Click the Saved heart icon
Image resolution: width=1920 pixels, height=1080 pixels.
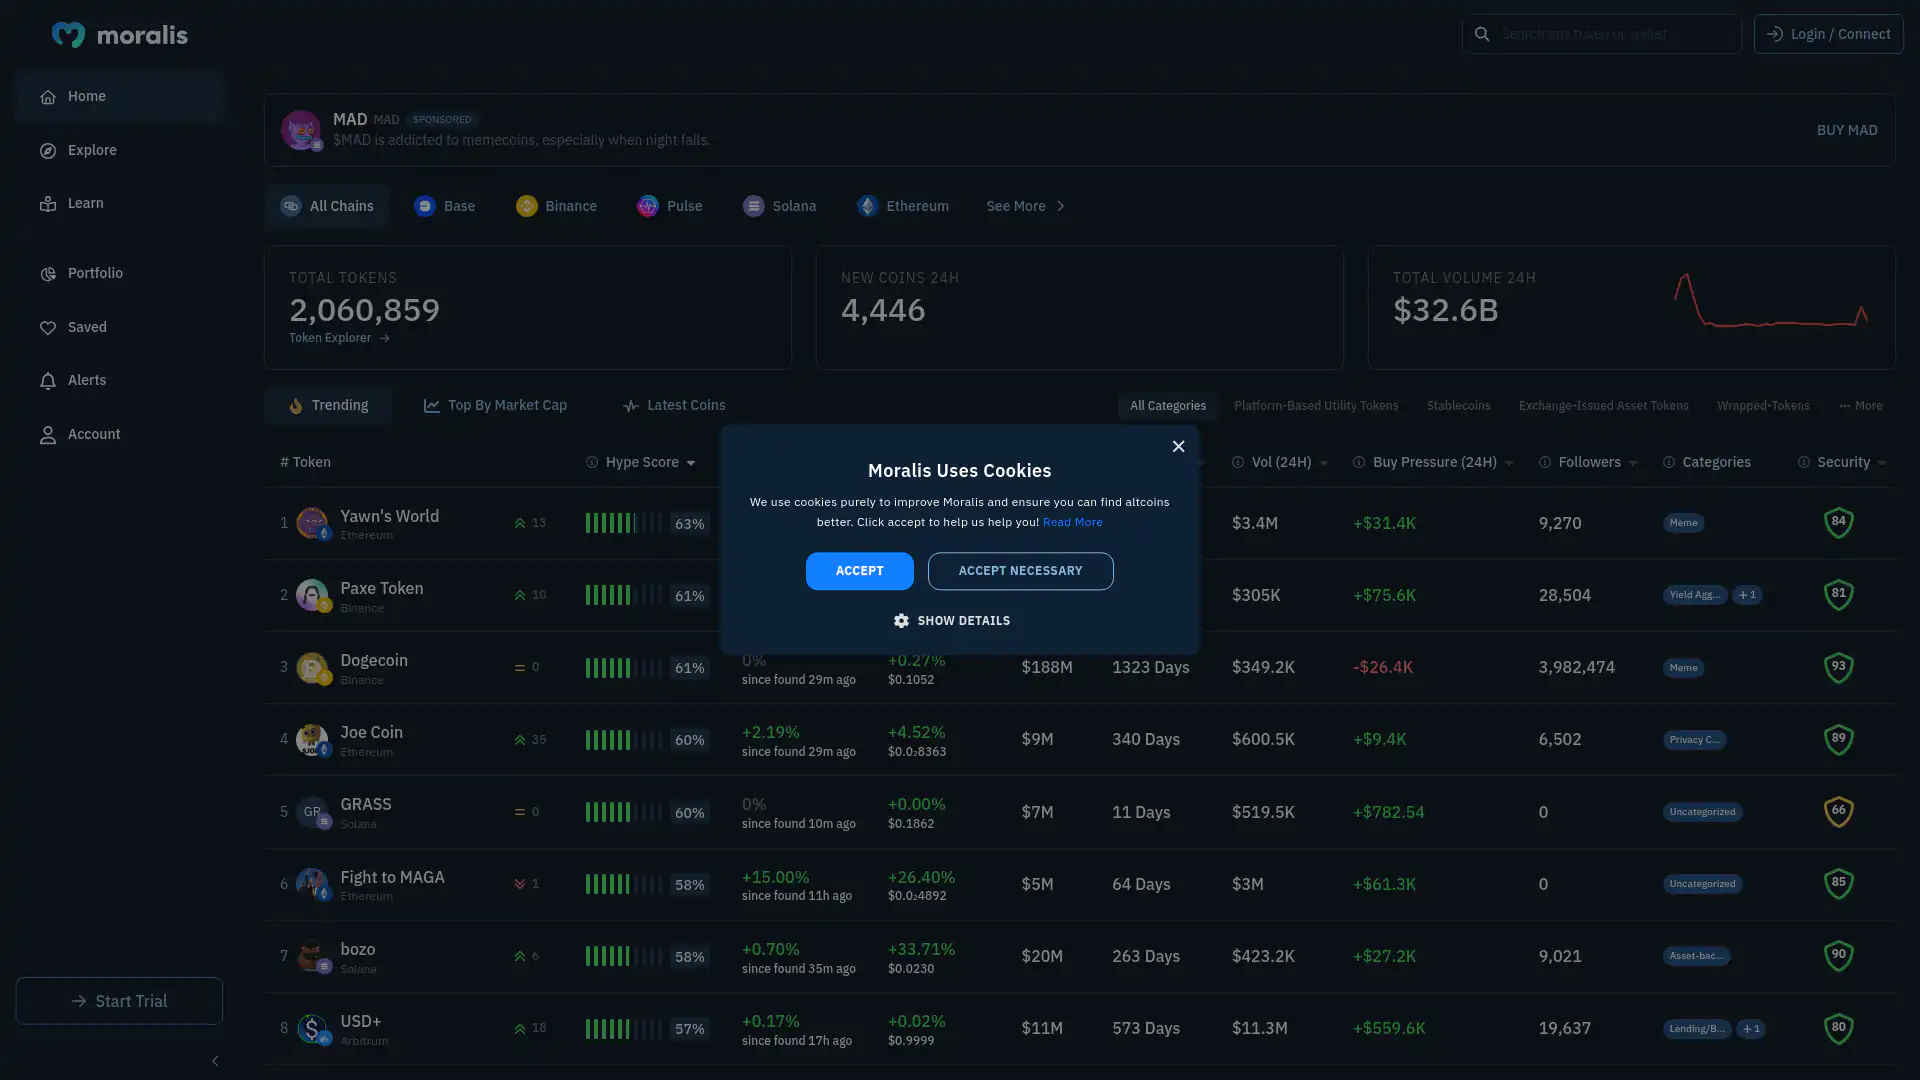(x=47, y=328)
